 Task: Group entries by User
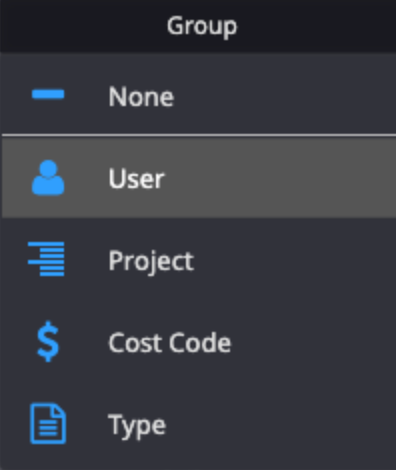click(199, 177)
